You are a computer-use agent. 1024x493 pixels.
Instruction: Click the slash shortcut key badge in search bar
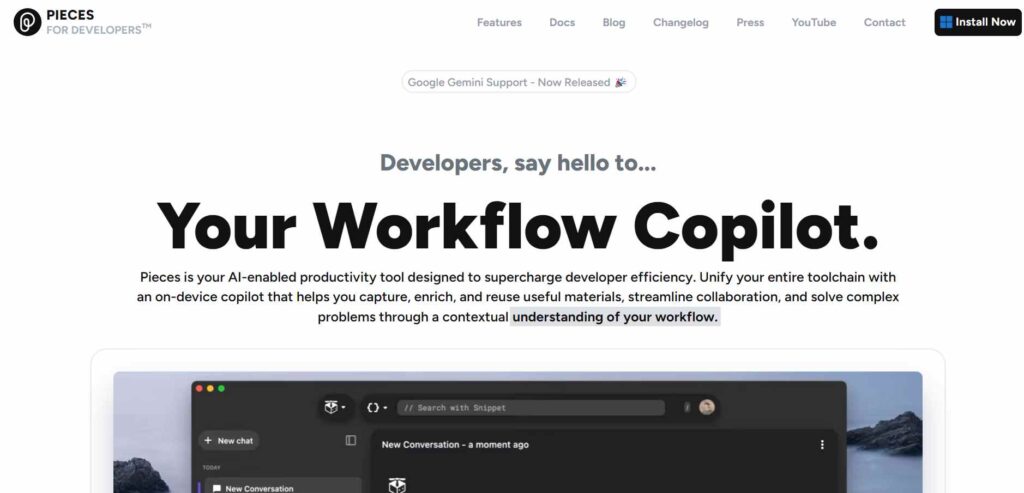pos(687,407)
